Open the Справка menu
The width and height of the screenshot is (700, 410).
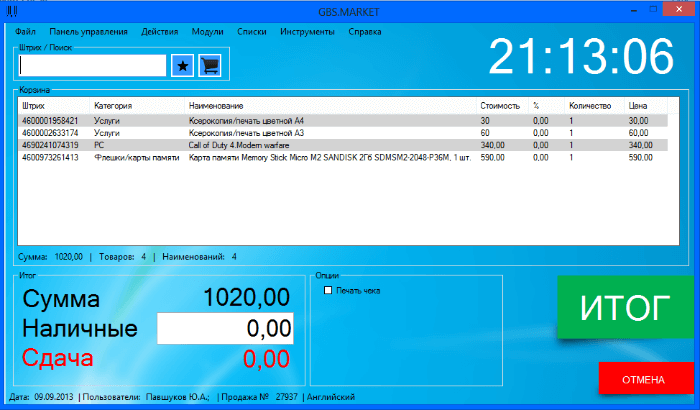coord(365,32)
